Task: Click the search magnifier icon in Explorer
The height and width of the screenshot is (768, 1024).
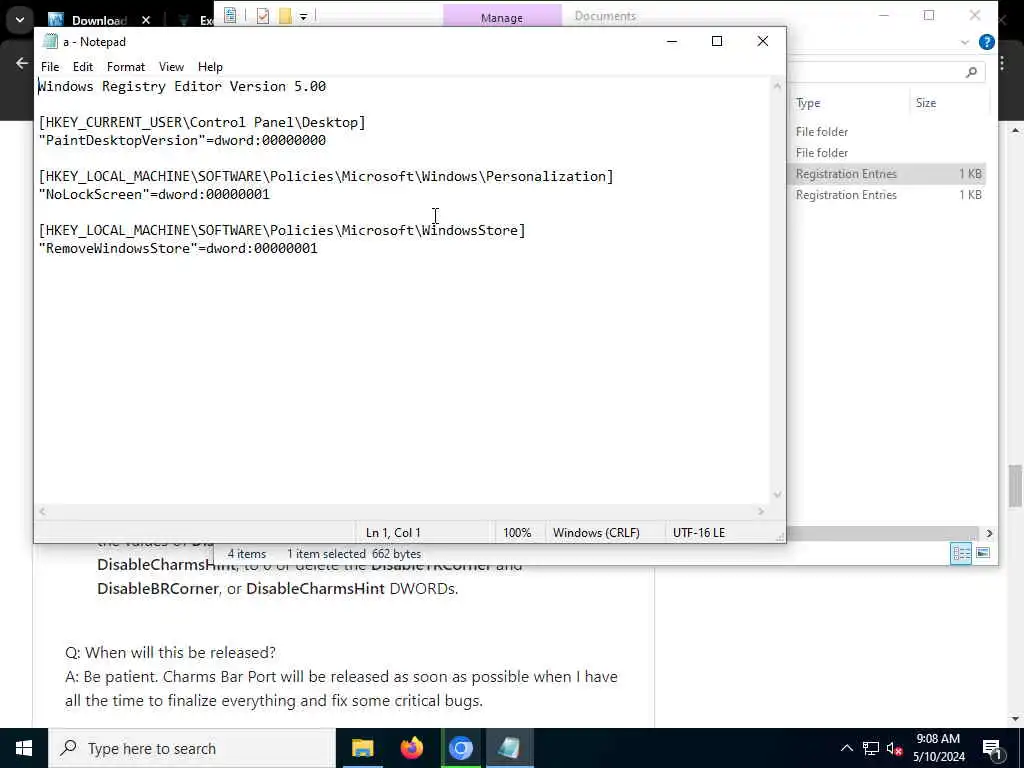Action: coord(971,72)
